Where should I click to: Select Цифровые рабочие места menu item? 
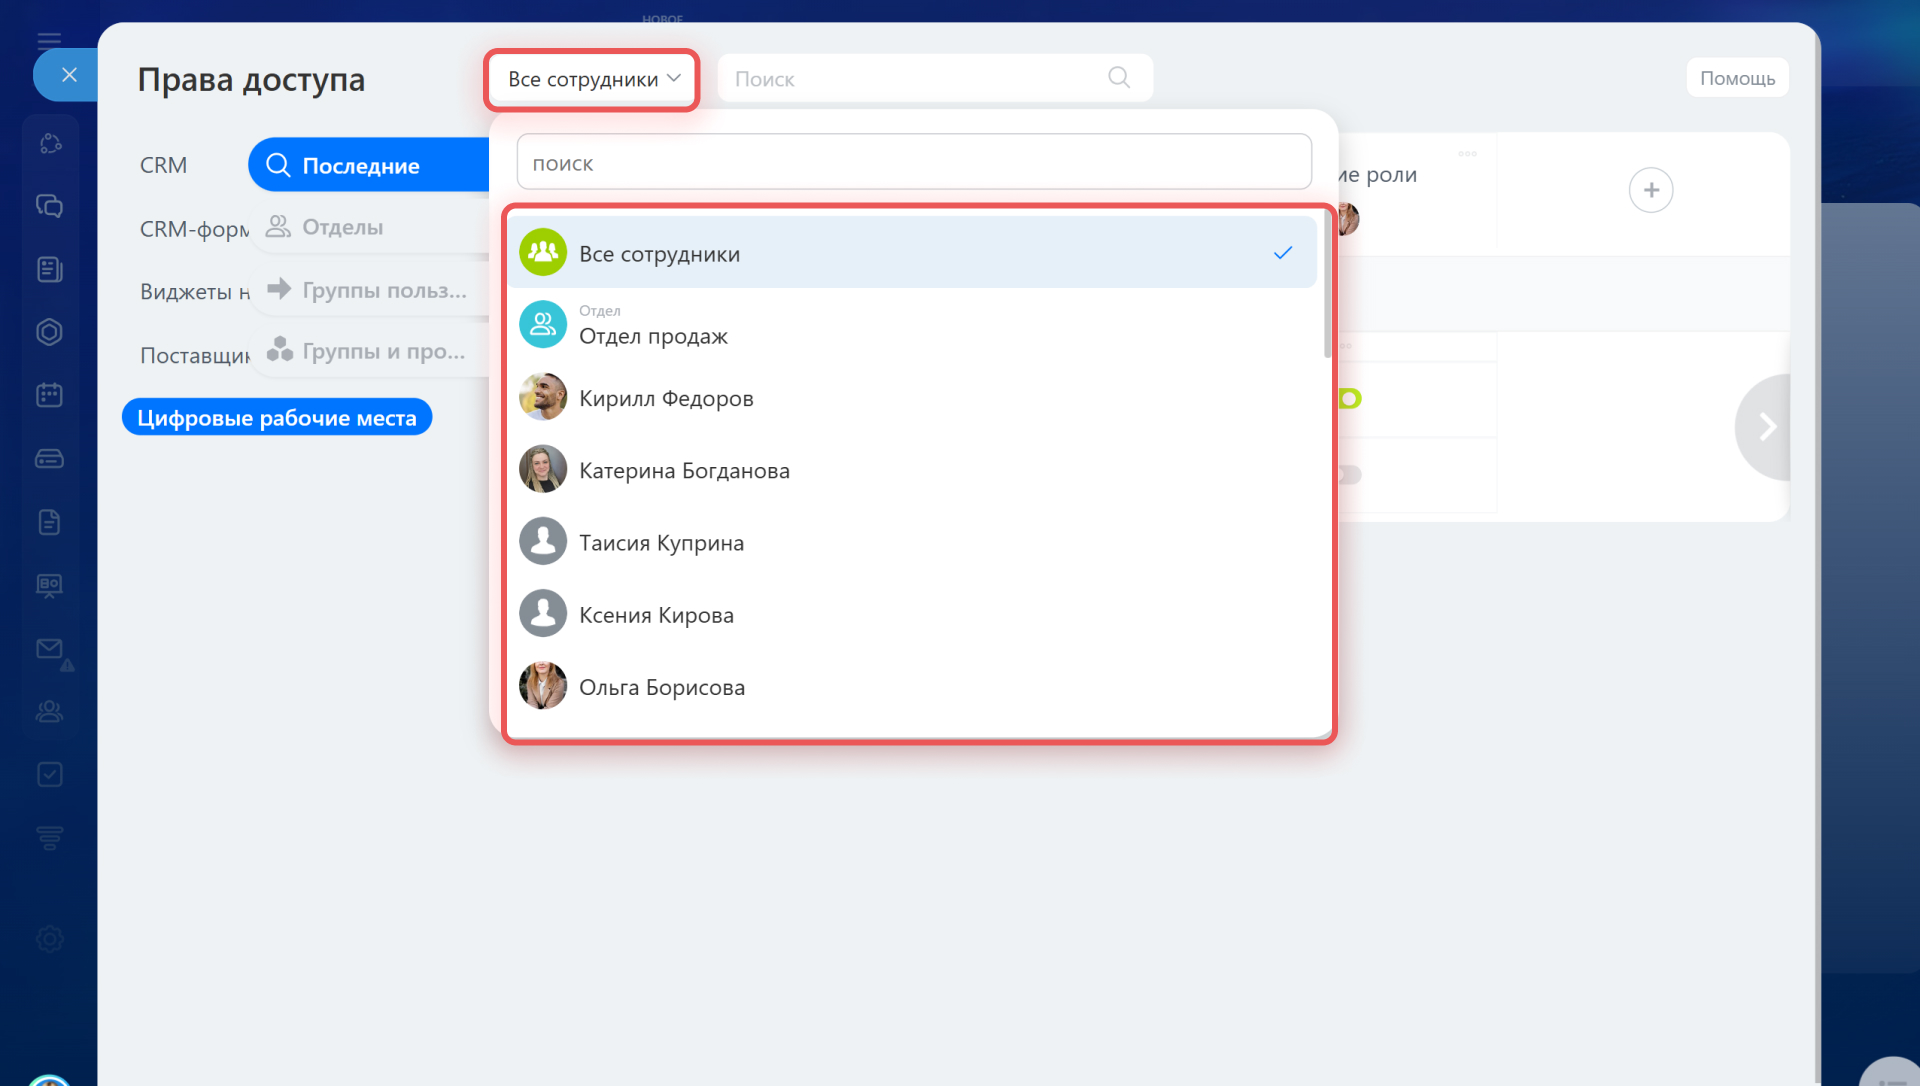(277, 418)
